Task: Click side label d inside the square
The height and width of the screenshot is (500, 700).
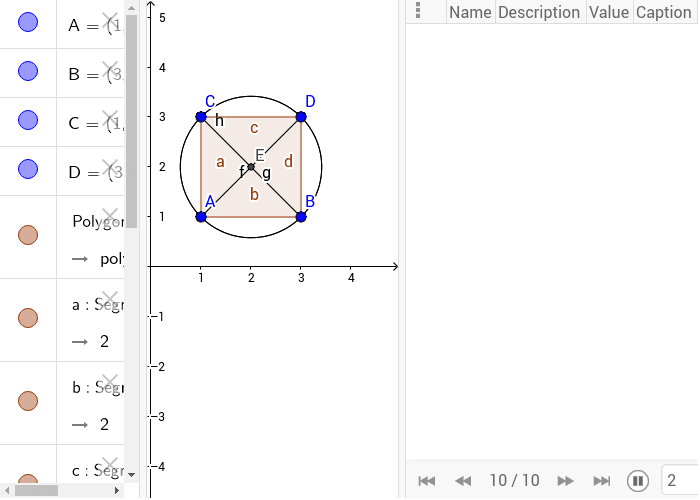Action: [288, 161]
